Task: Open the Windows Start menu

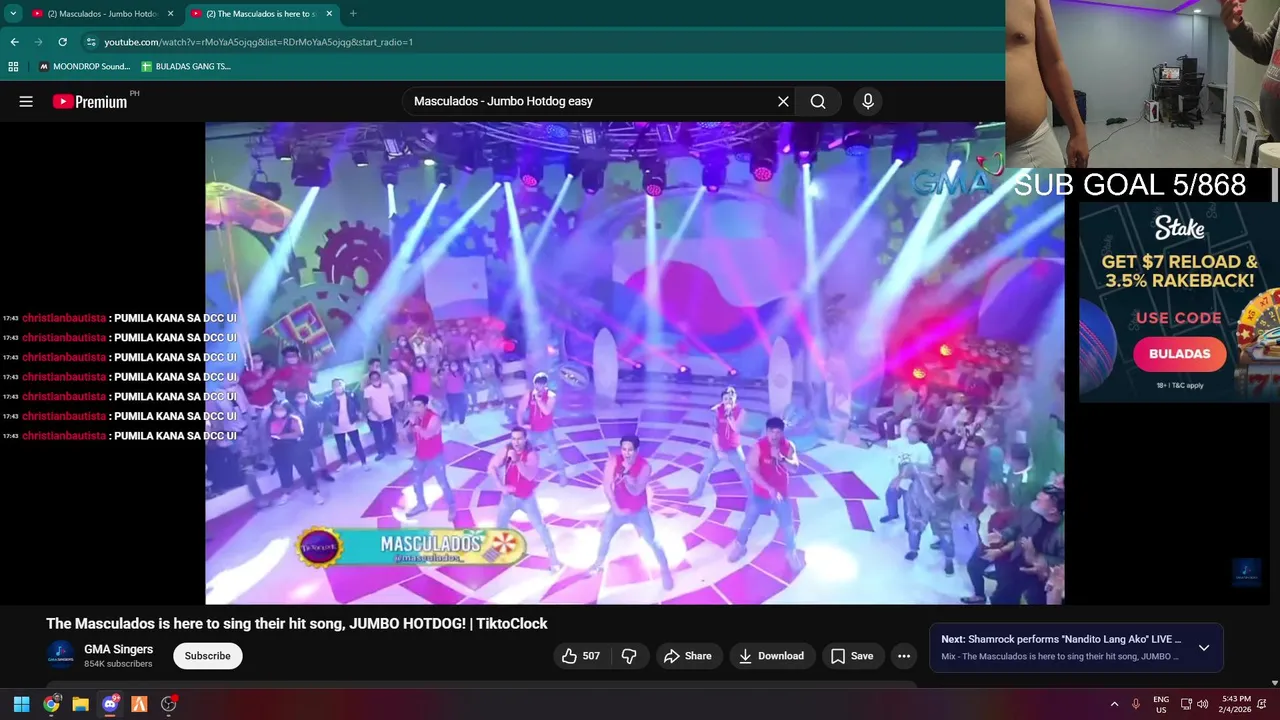Action: 21,704
